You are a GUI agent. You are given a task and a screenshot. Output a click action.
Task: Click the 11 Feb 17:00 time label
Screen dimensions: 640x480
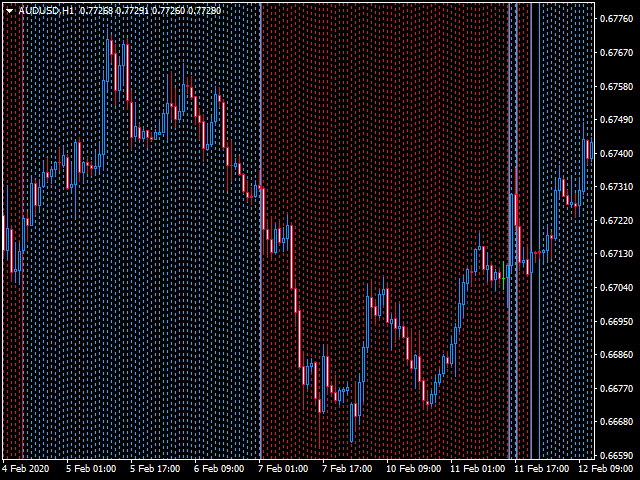pyautogui.click(x=542, y=469)
